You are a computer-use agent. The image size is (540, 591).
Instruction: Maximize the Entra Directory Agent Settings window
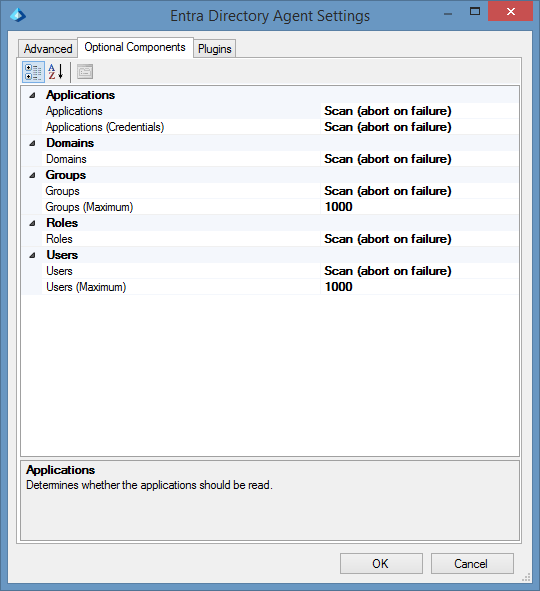coord(475,12)
